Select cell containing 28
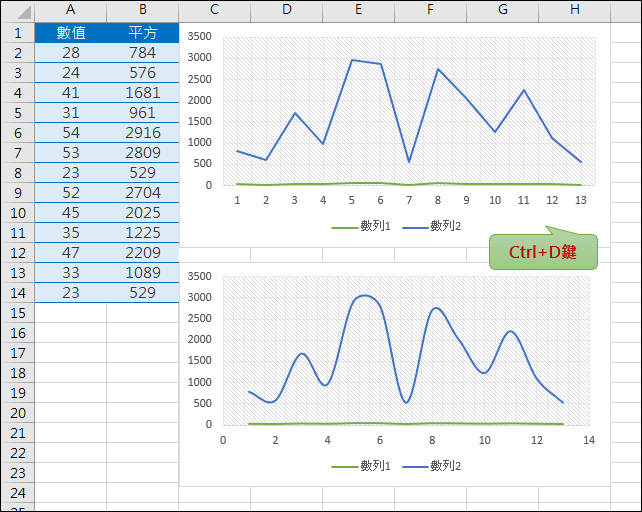 click(x=70, y=53)
